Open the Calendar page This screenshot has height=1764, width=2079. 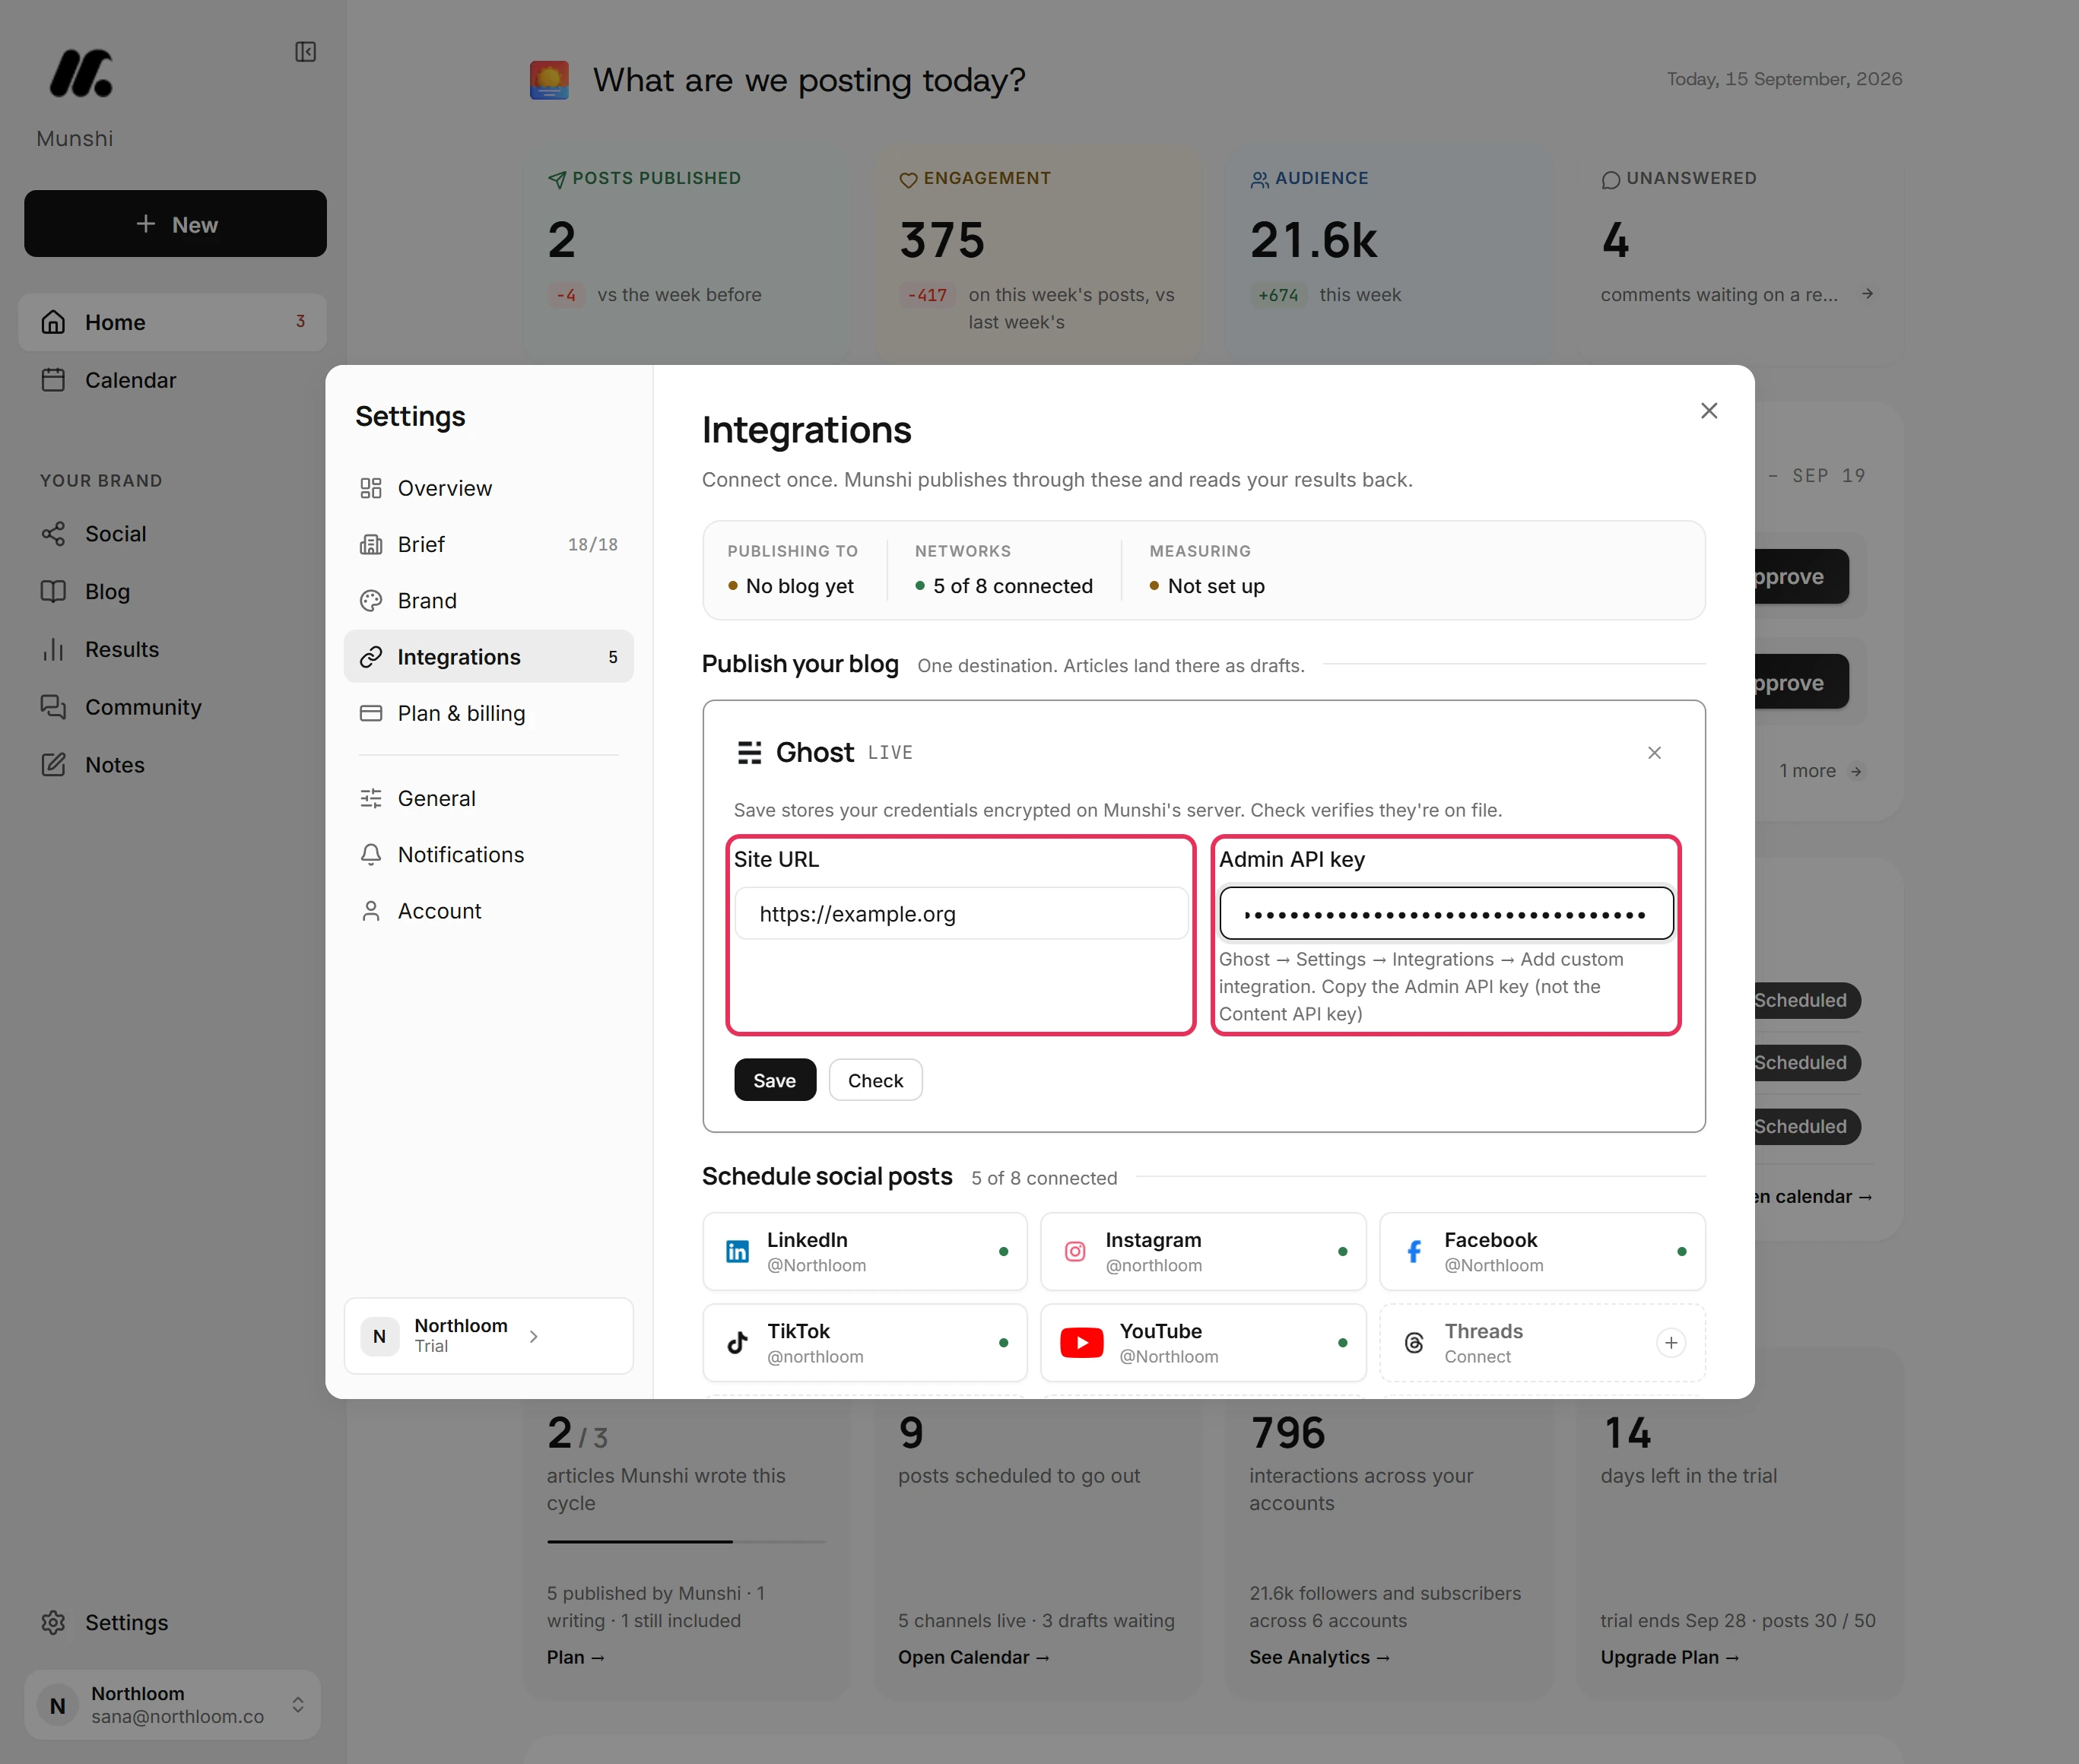pyautogui.click(x=172, y=380)
